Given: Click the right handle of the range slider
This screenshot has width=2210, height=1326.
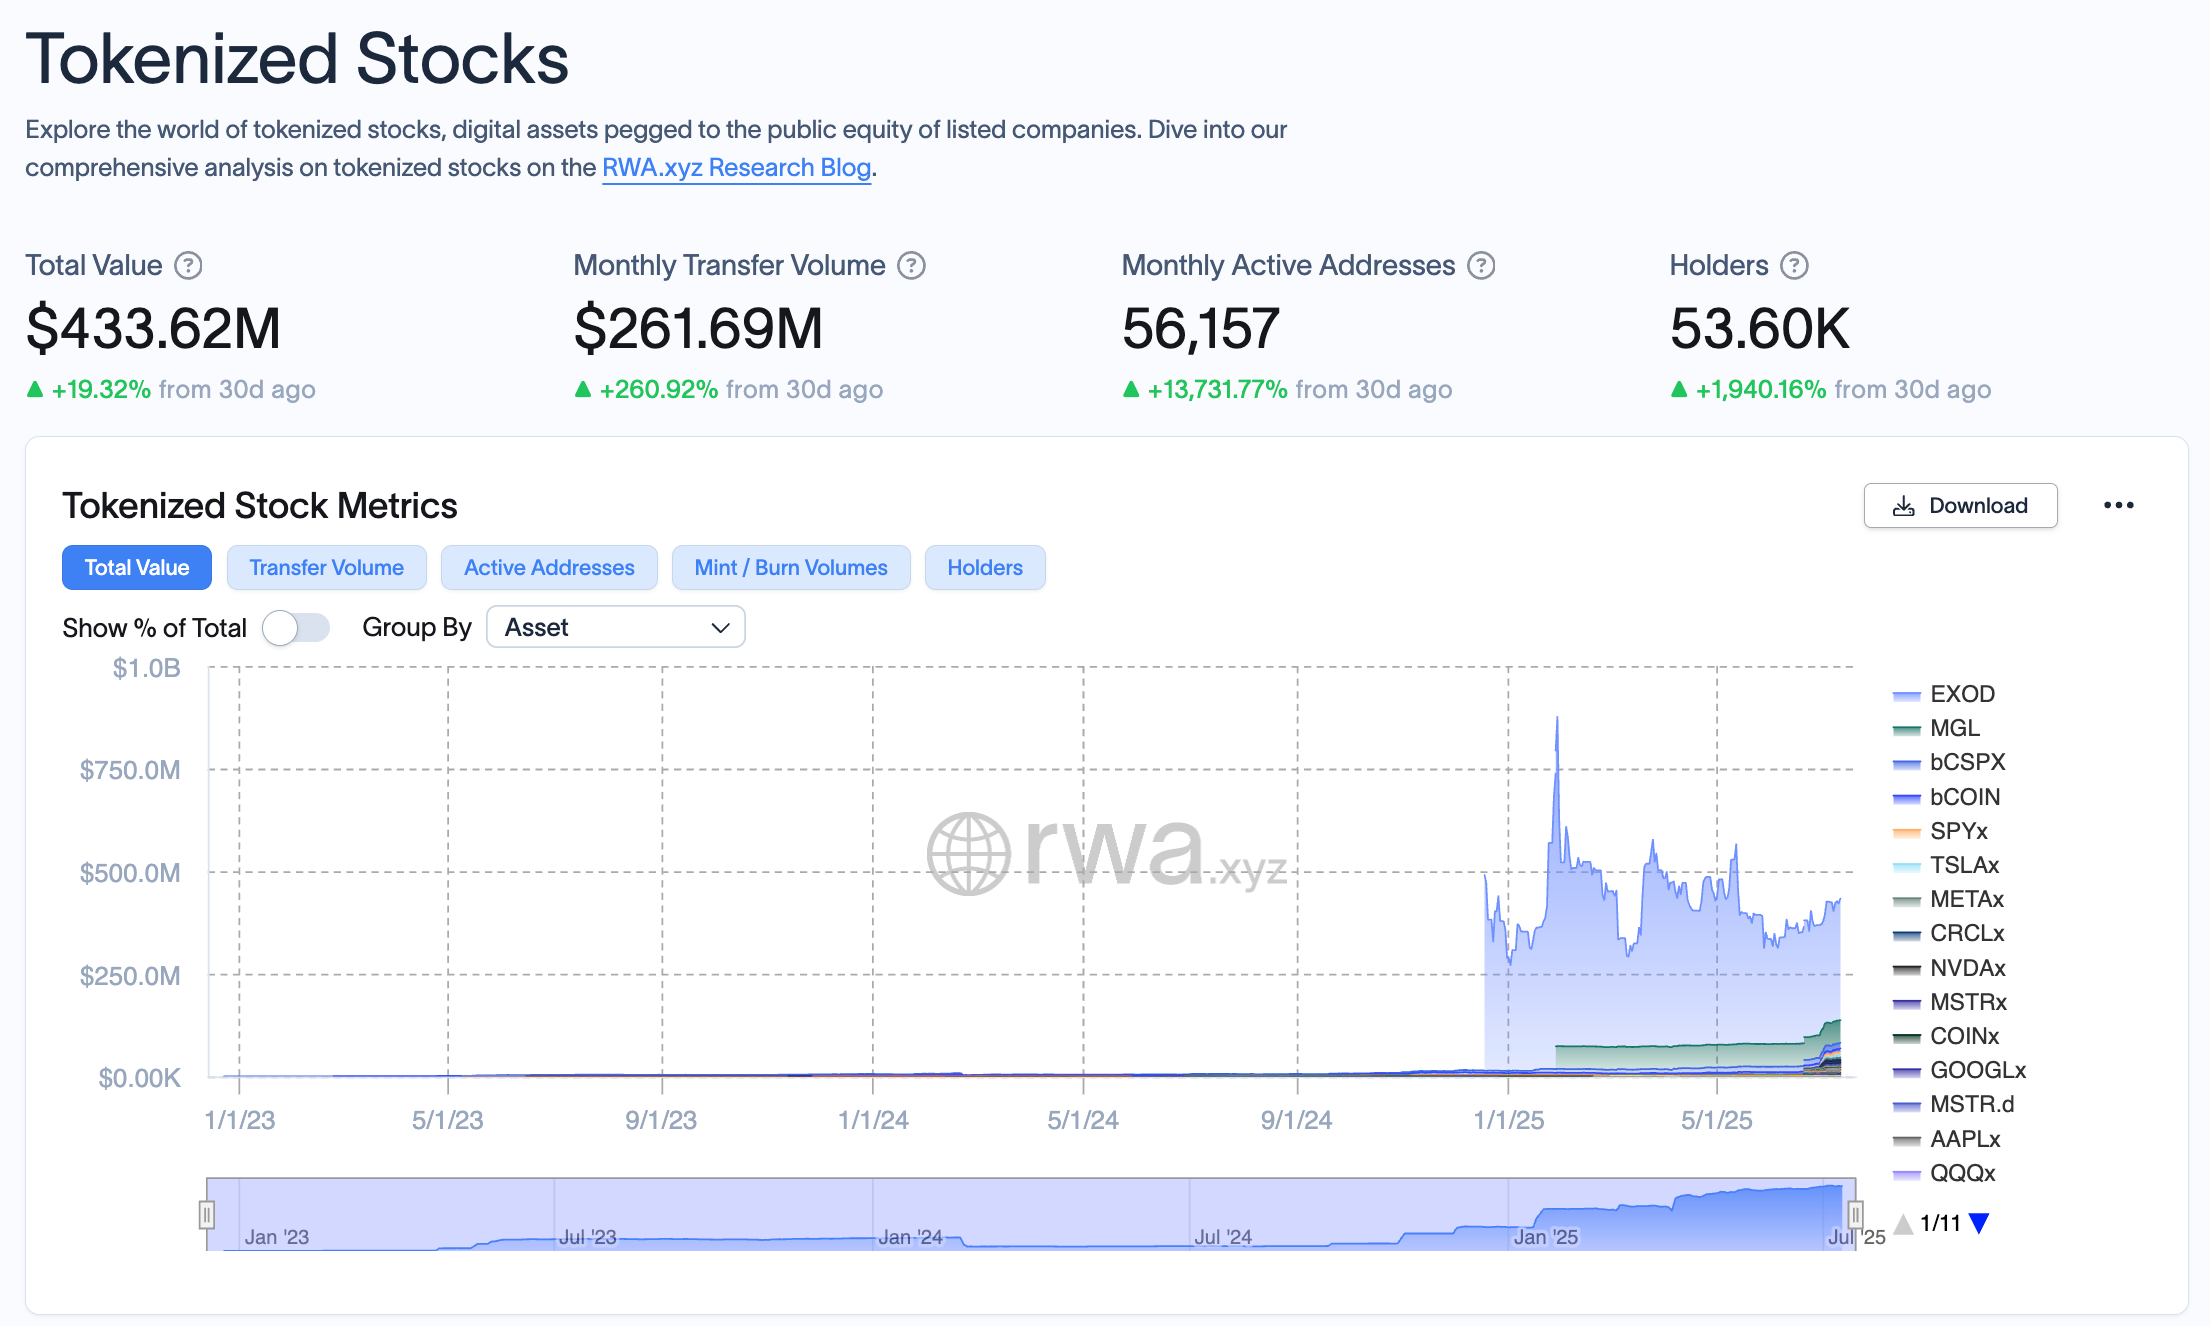Looking at the screenshot, I should pos(1855,1215).
